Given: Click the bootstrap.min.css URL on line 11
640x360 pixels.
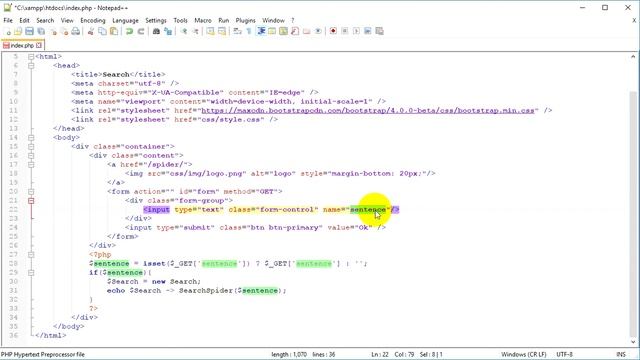Looking at the screenshot, I should pos(368,110).
